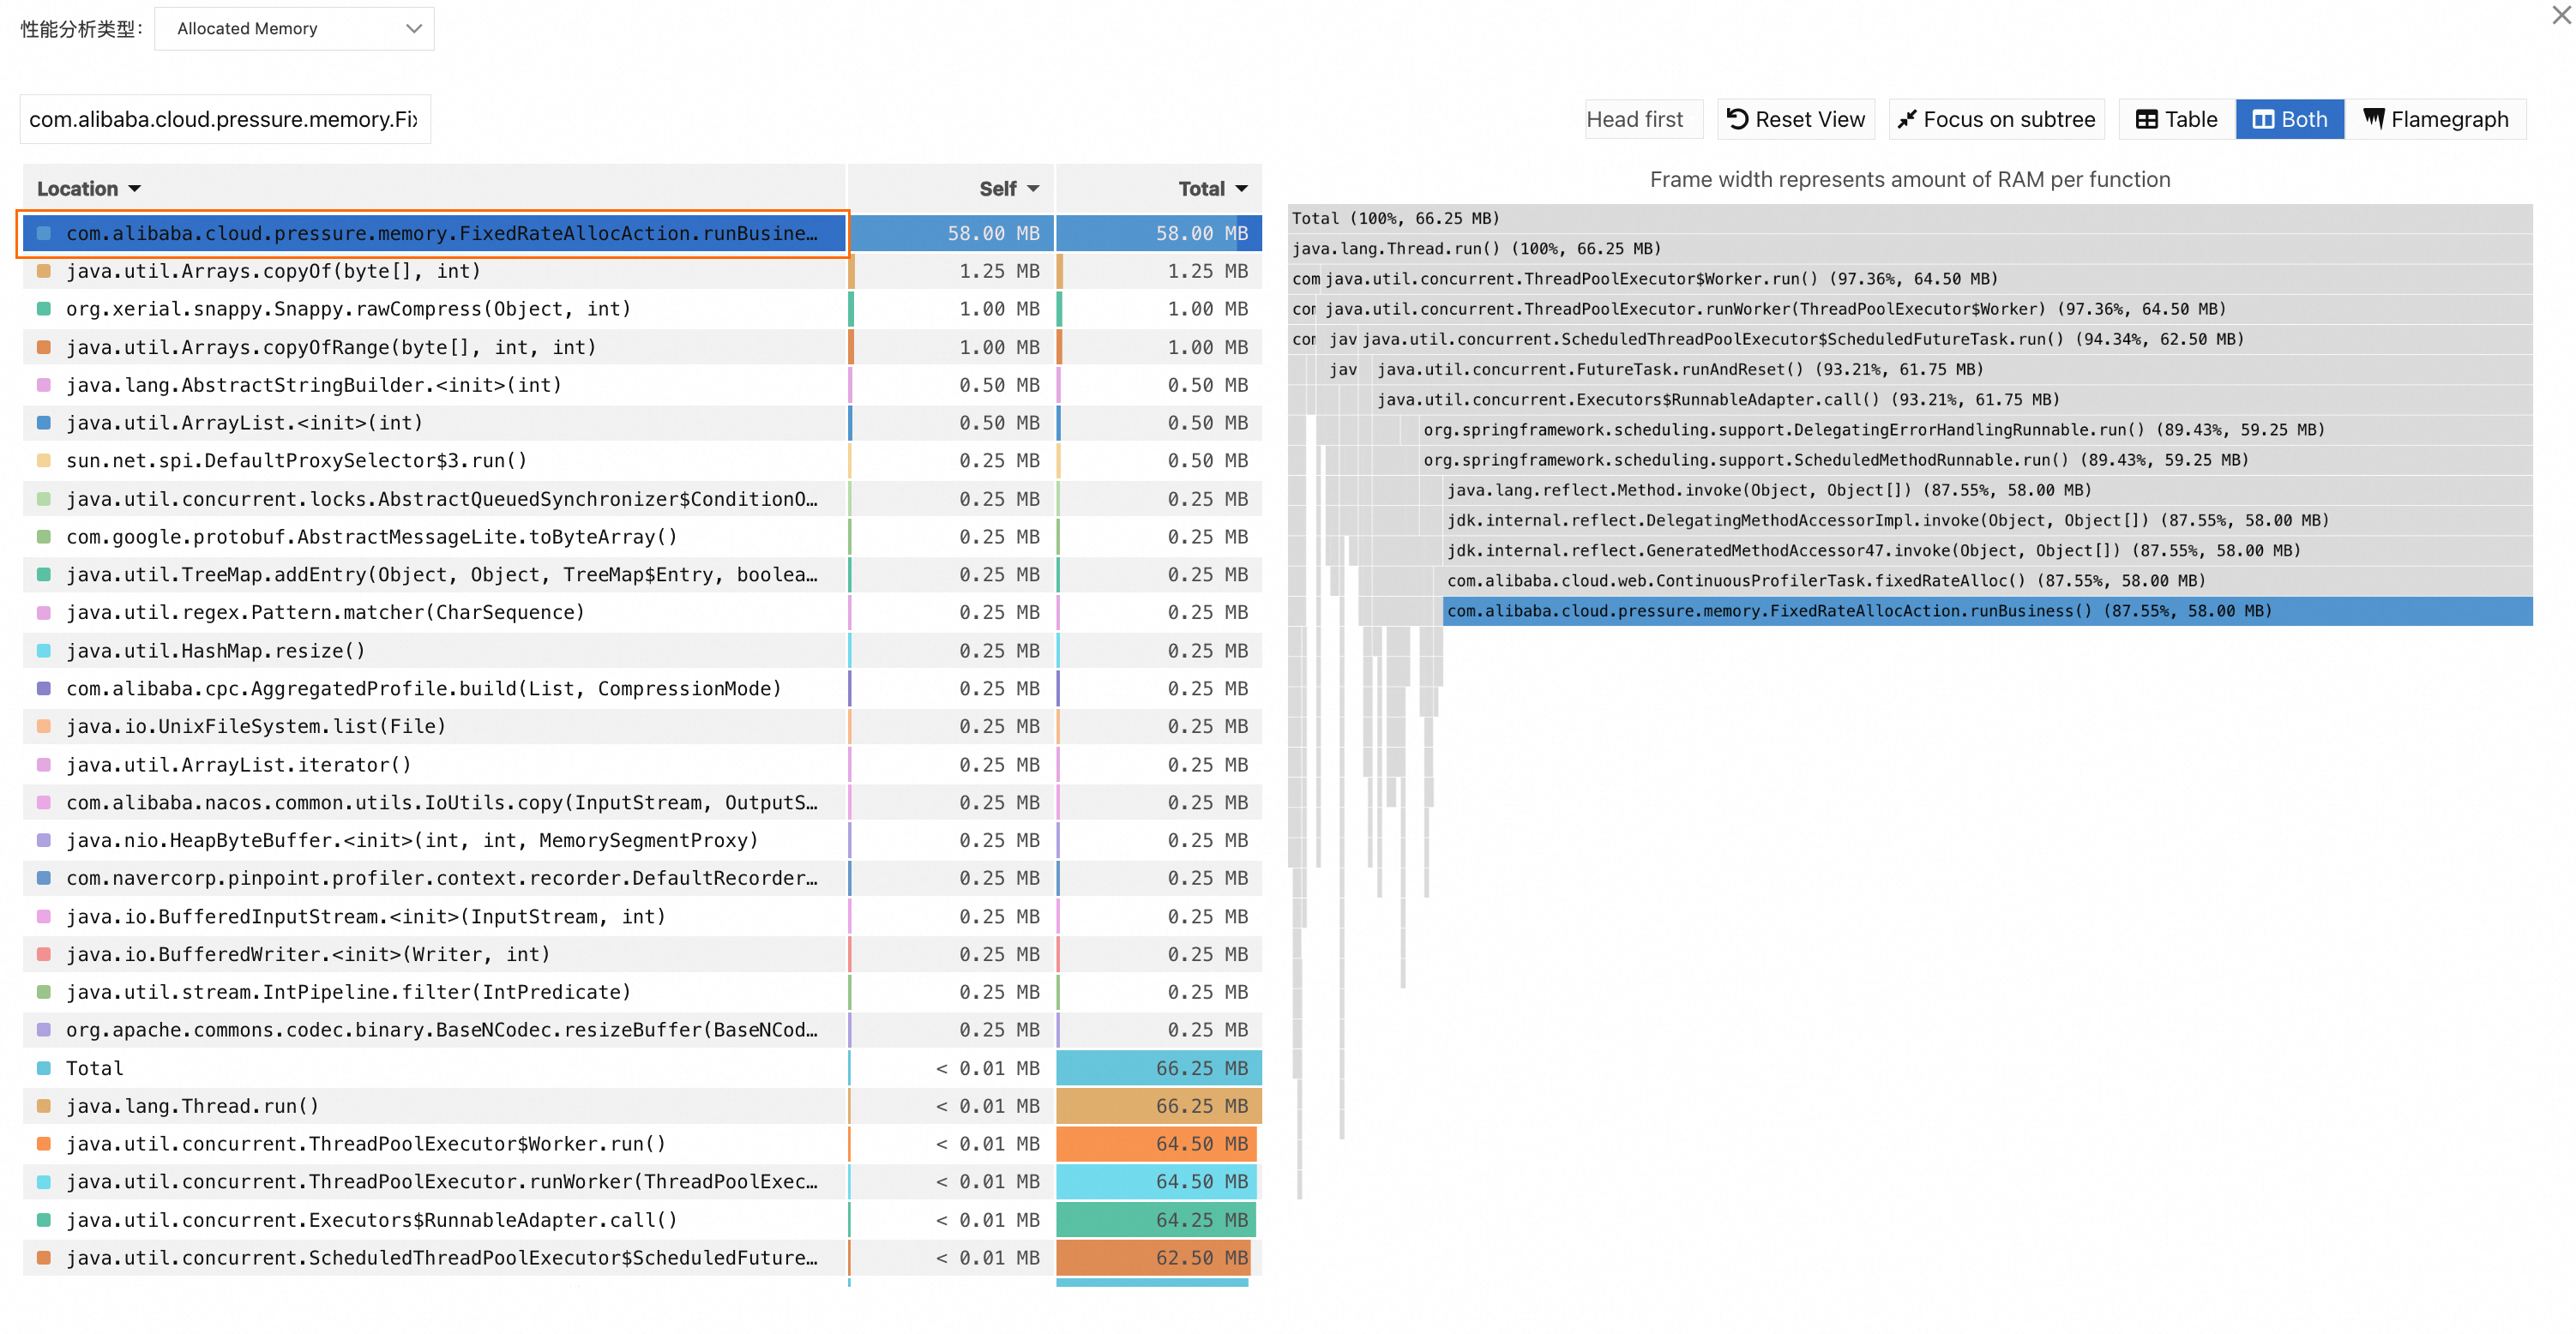2576x1334 pixels.
Task: Select java.util.Arrays.copyOfRange row
Action: coord(642,347)
